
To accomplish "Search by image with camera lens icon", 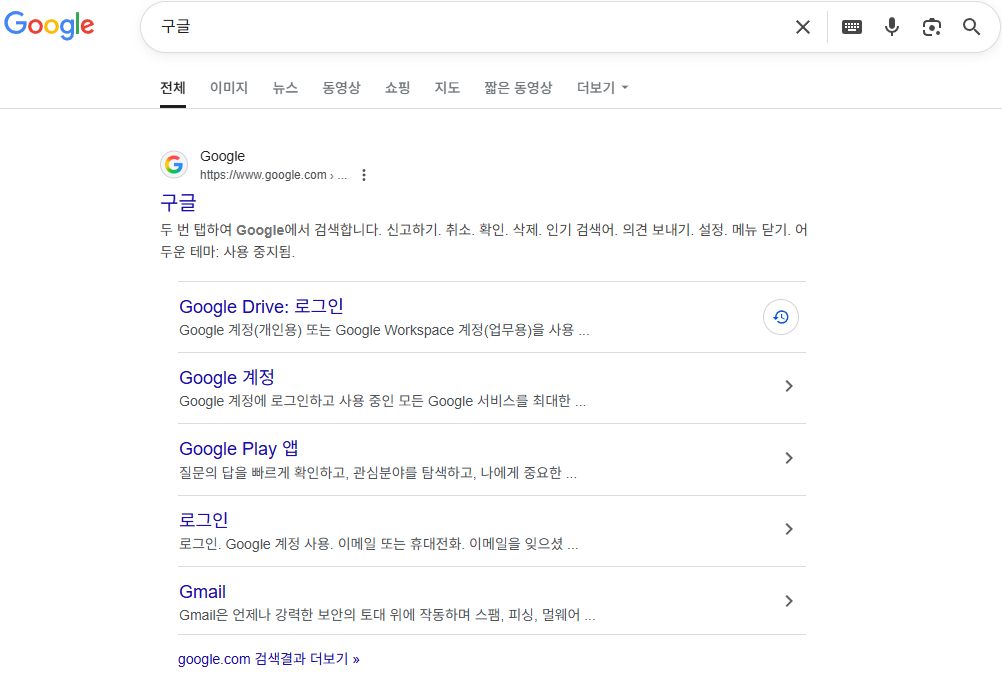I will 932,27.
